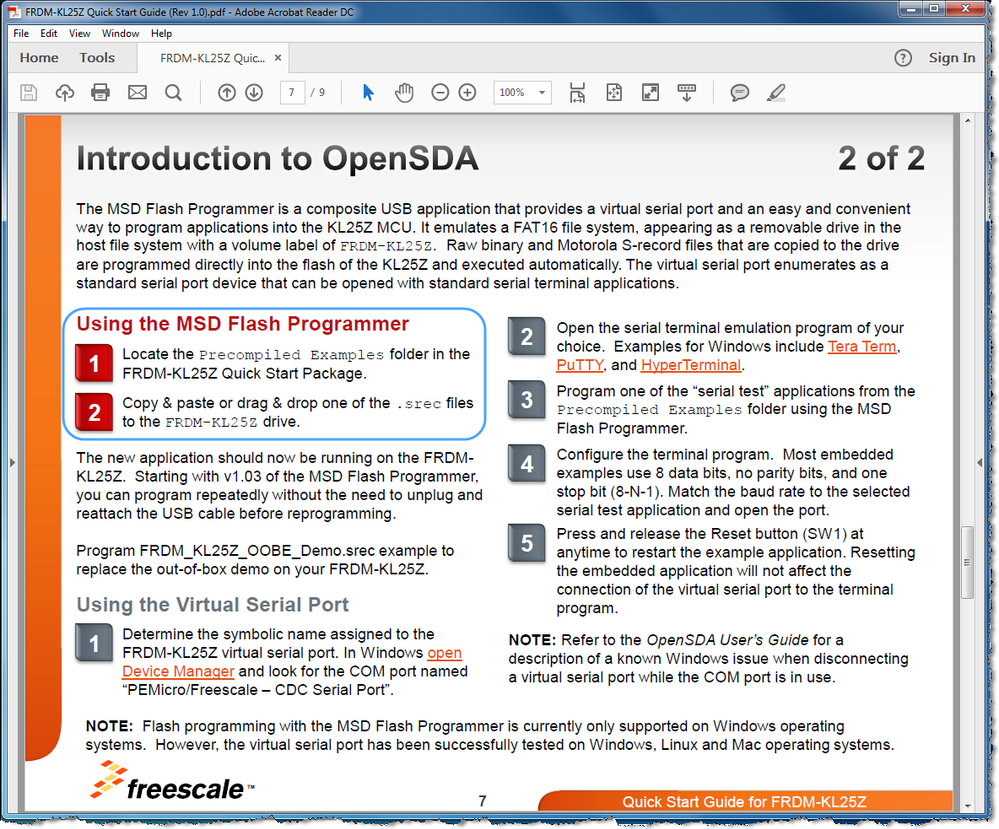
Task: Follow the Tera Term link
Action: 862,347
